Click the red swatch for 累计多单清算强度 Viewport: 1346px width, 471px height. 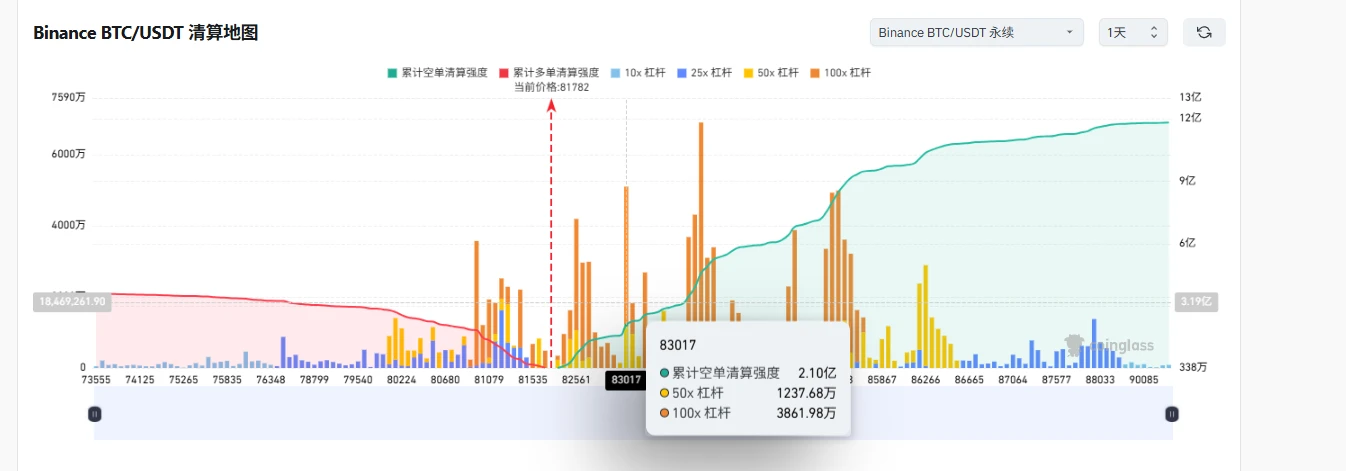point(504,73)
